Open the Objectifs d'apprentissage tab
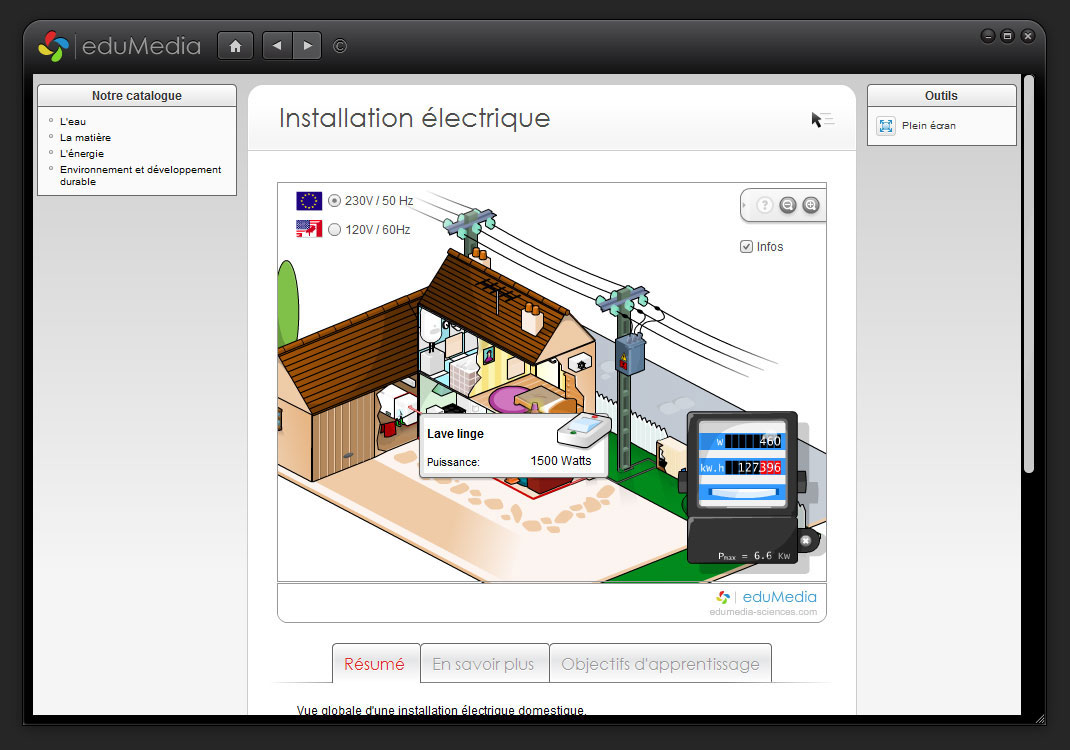The width and height of the screenshot is (1070, 750). click(660, 664)
